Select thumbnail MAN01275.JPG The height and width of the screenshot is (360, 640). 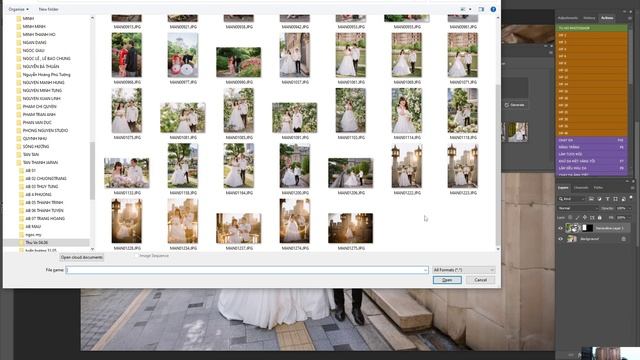click(351, 229)
